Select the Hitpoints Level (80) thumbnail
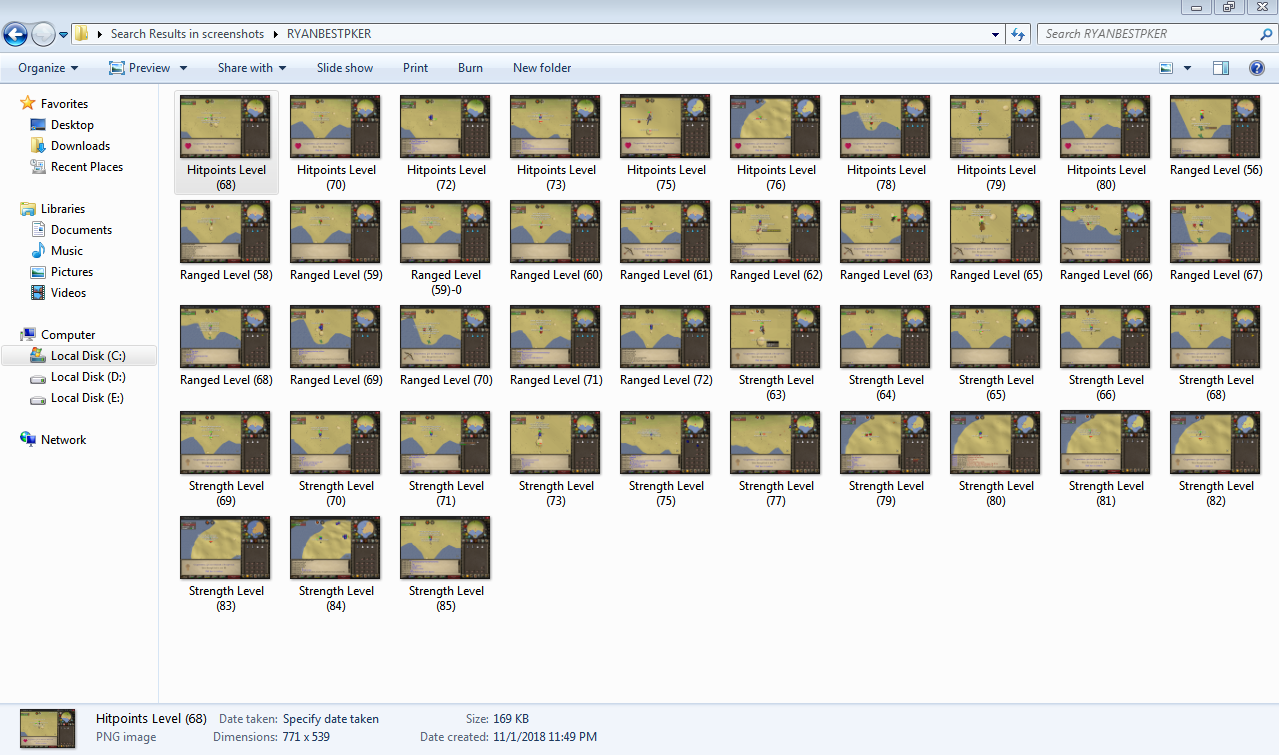The image size is (1279, 755). point(1106,127)
